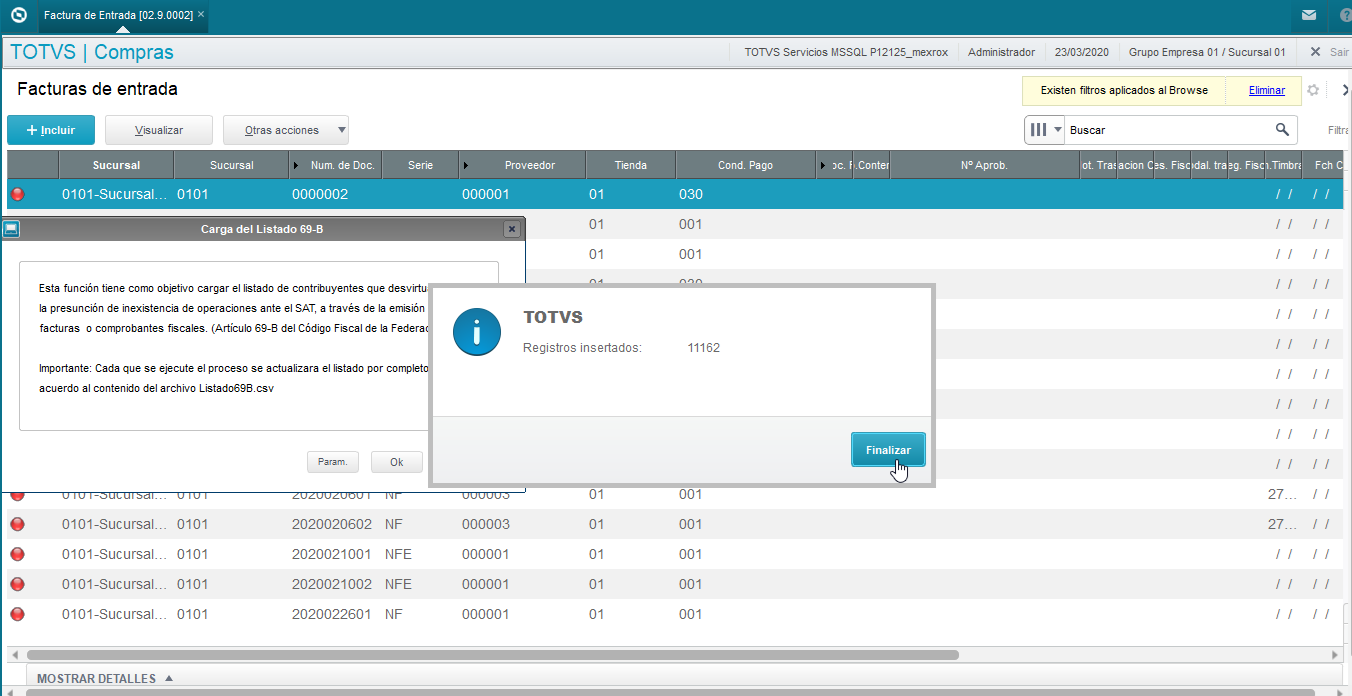Image resolution: width=1352 pixels, height=696 pixels.
Task: Click document number 2020020602 cell
Action: [x=332, y=524]
